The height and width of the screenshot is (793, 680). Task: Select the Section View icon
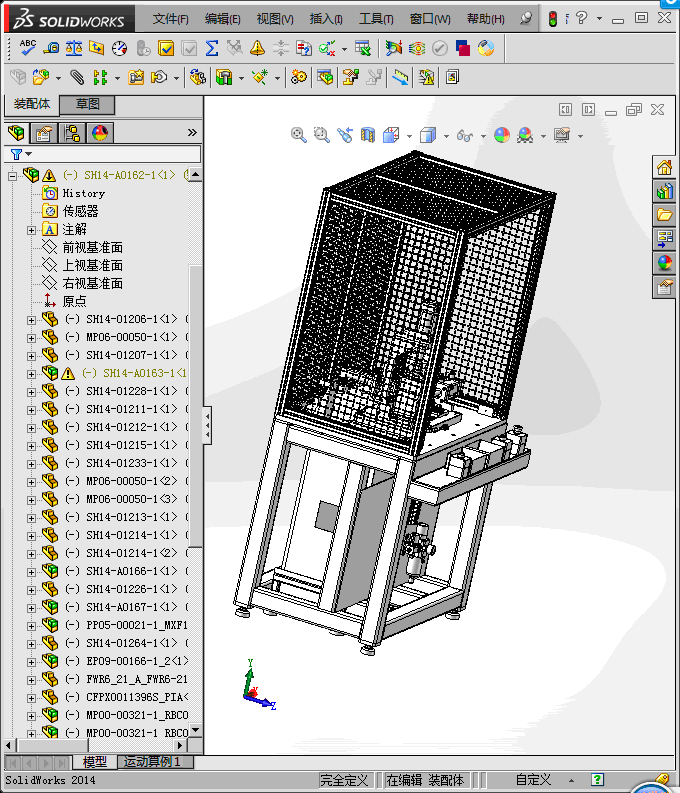[x=368, y=135]
